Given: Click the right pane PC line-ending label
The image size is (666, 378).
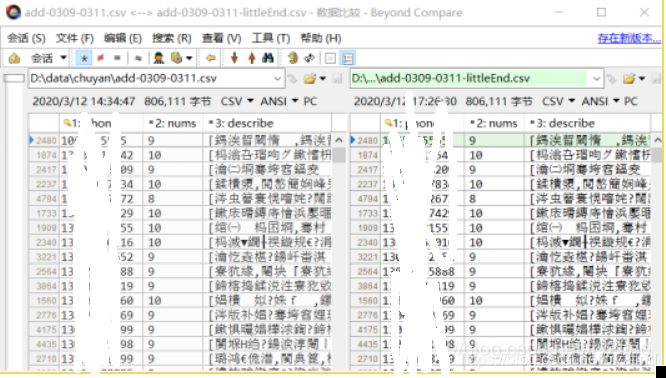Looking at the screenshot, I should coord(631,102).
